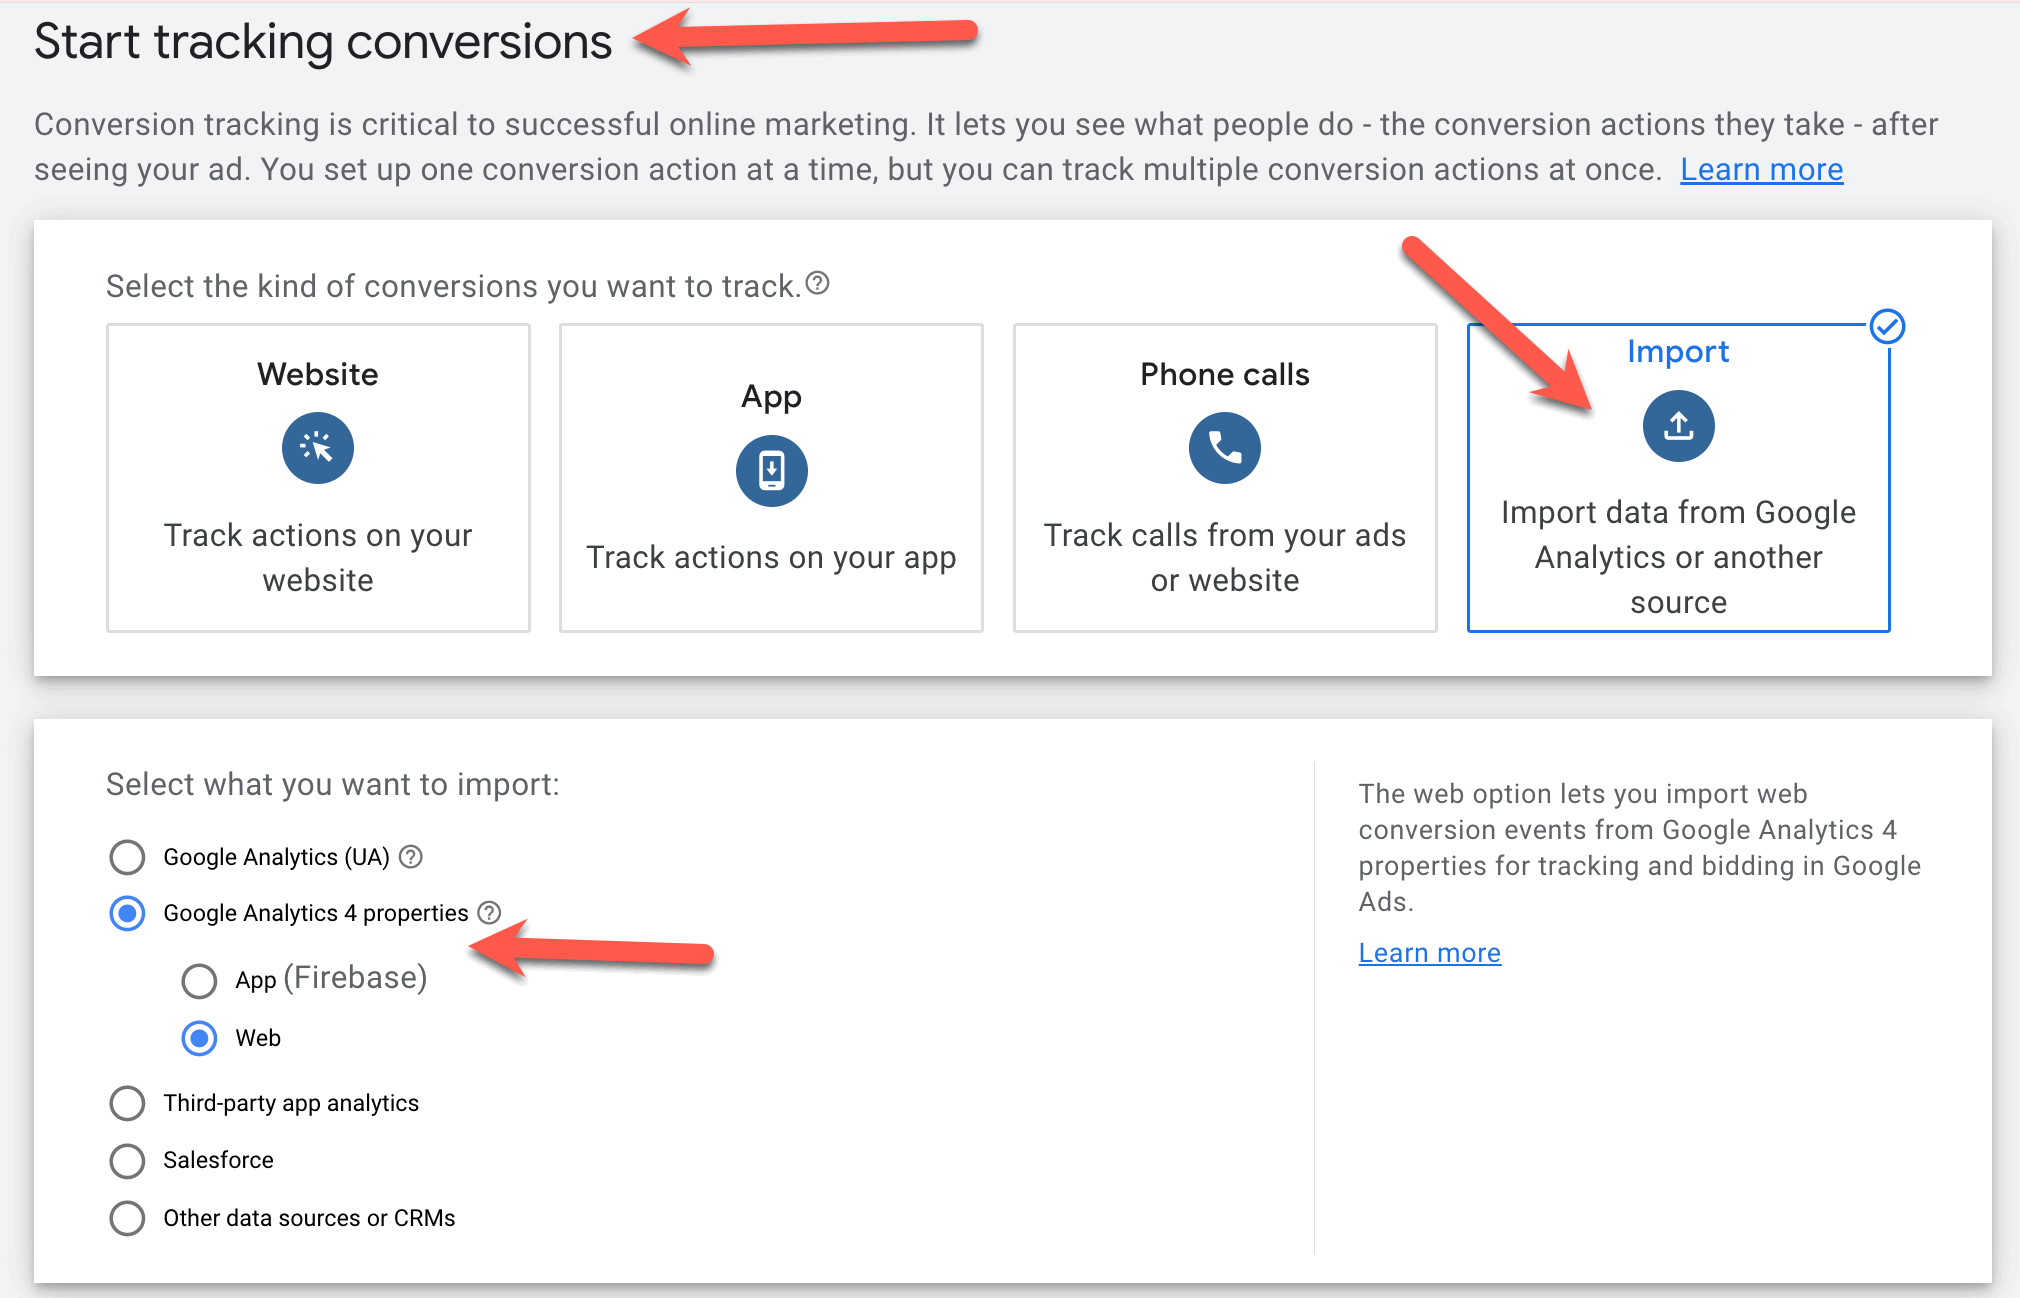
Task: Click the Website cursor icon
Action: click(x=317, y=447)
